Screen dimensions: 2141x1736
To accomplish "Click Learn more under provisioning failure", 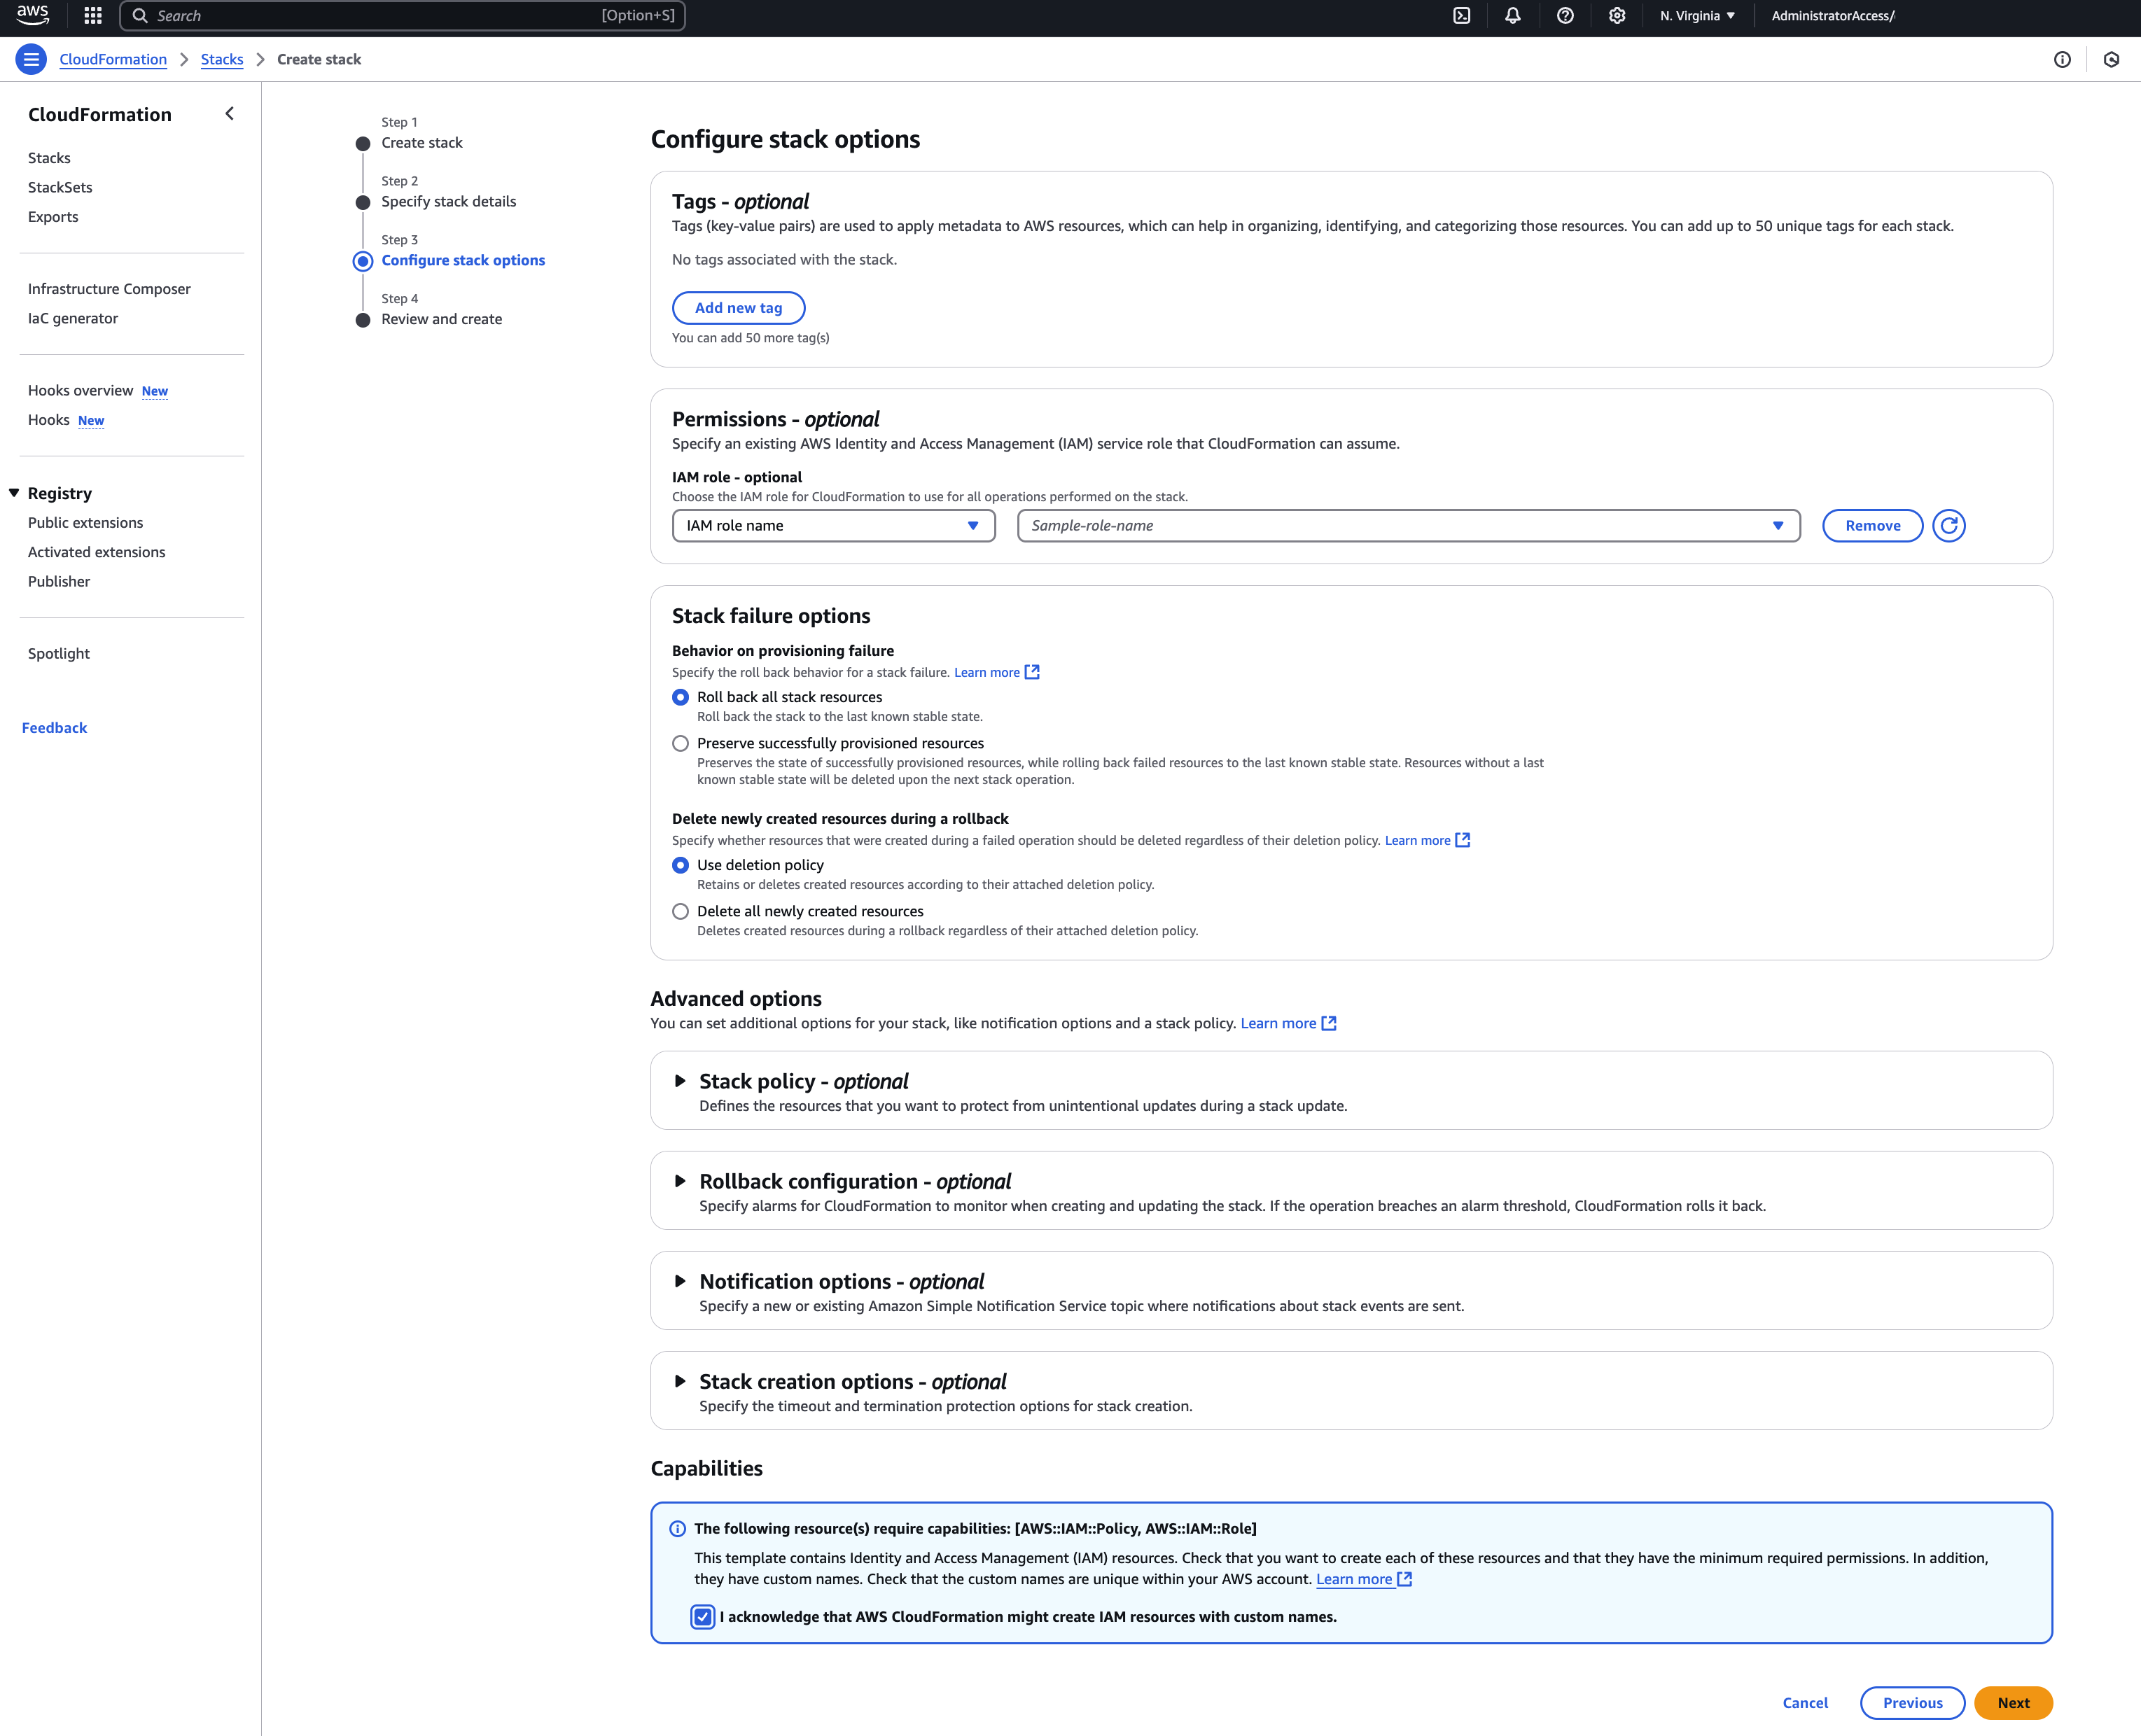I will 986,672.
